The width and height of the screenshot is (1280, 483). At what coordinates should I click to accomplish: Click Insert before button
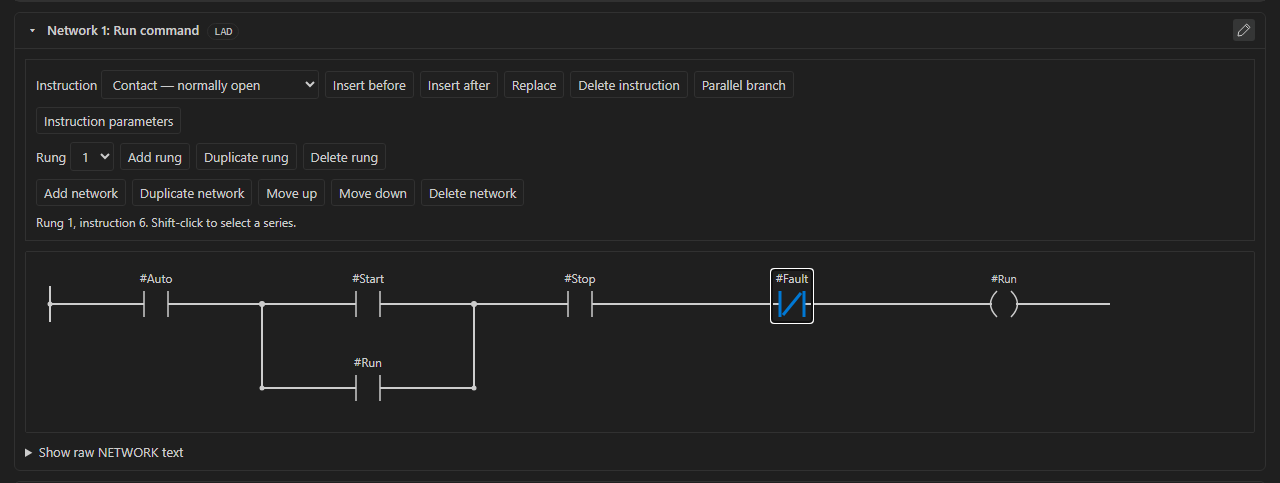(369, 85)
